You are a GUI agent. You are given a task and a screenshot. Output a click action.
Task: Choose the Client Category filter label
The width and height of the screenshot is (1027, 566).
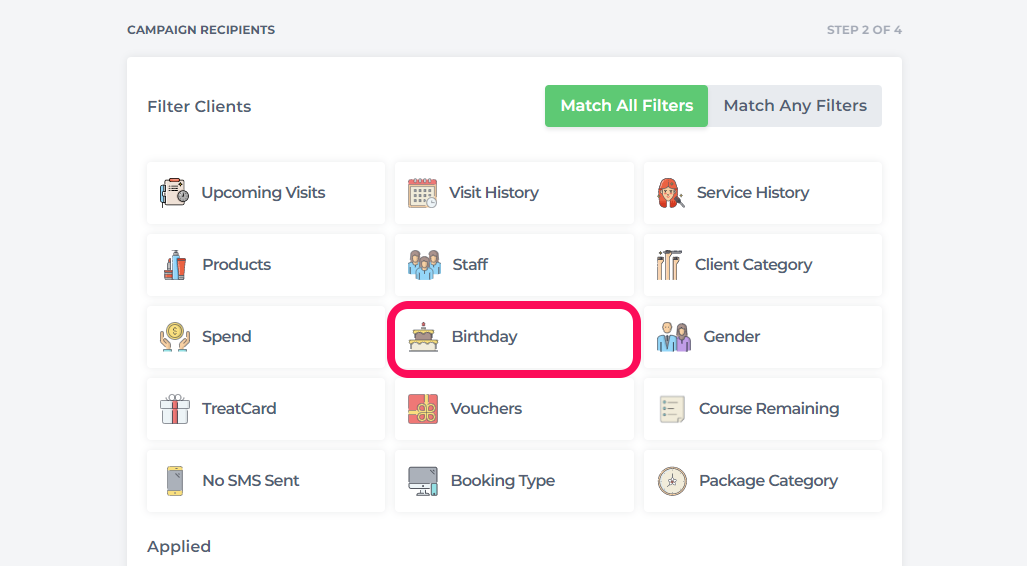753,265
